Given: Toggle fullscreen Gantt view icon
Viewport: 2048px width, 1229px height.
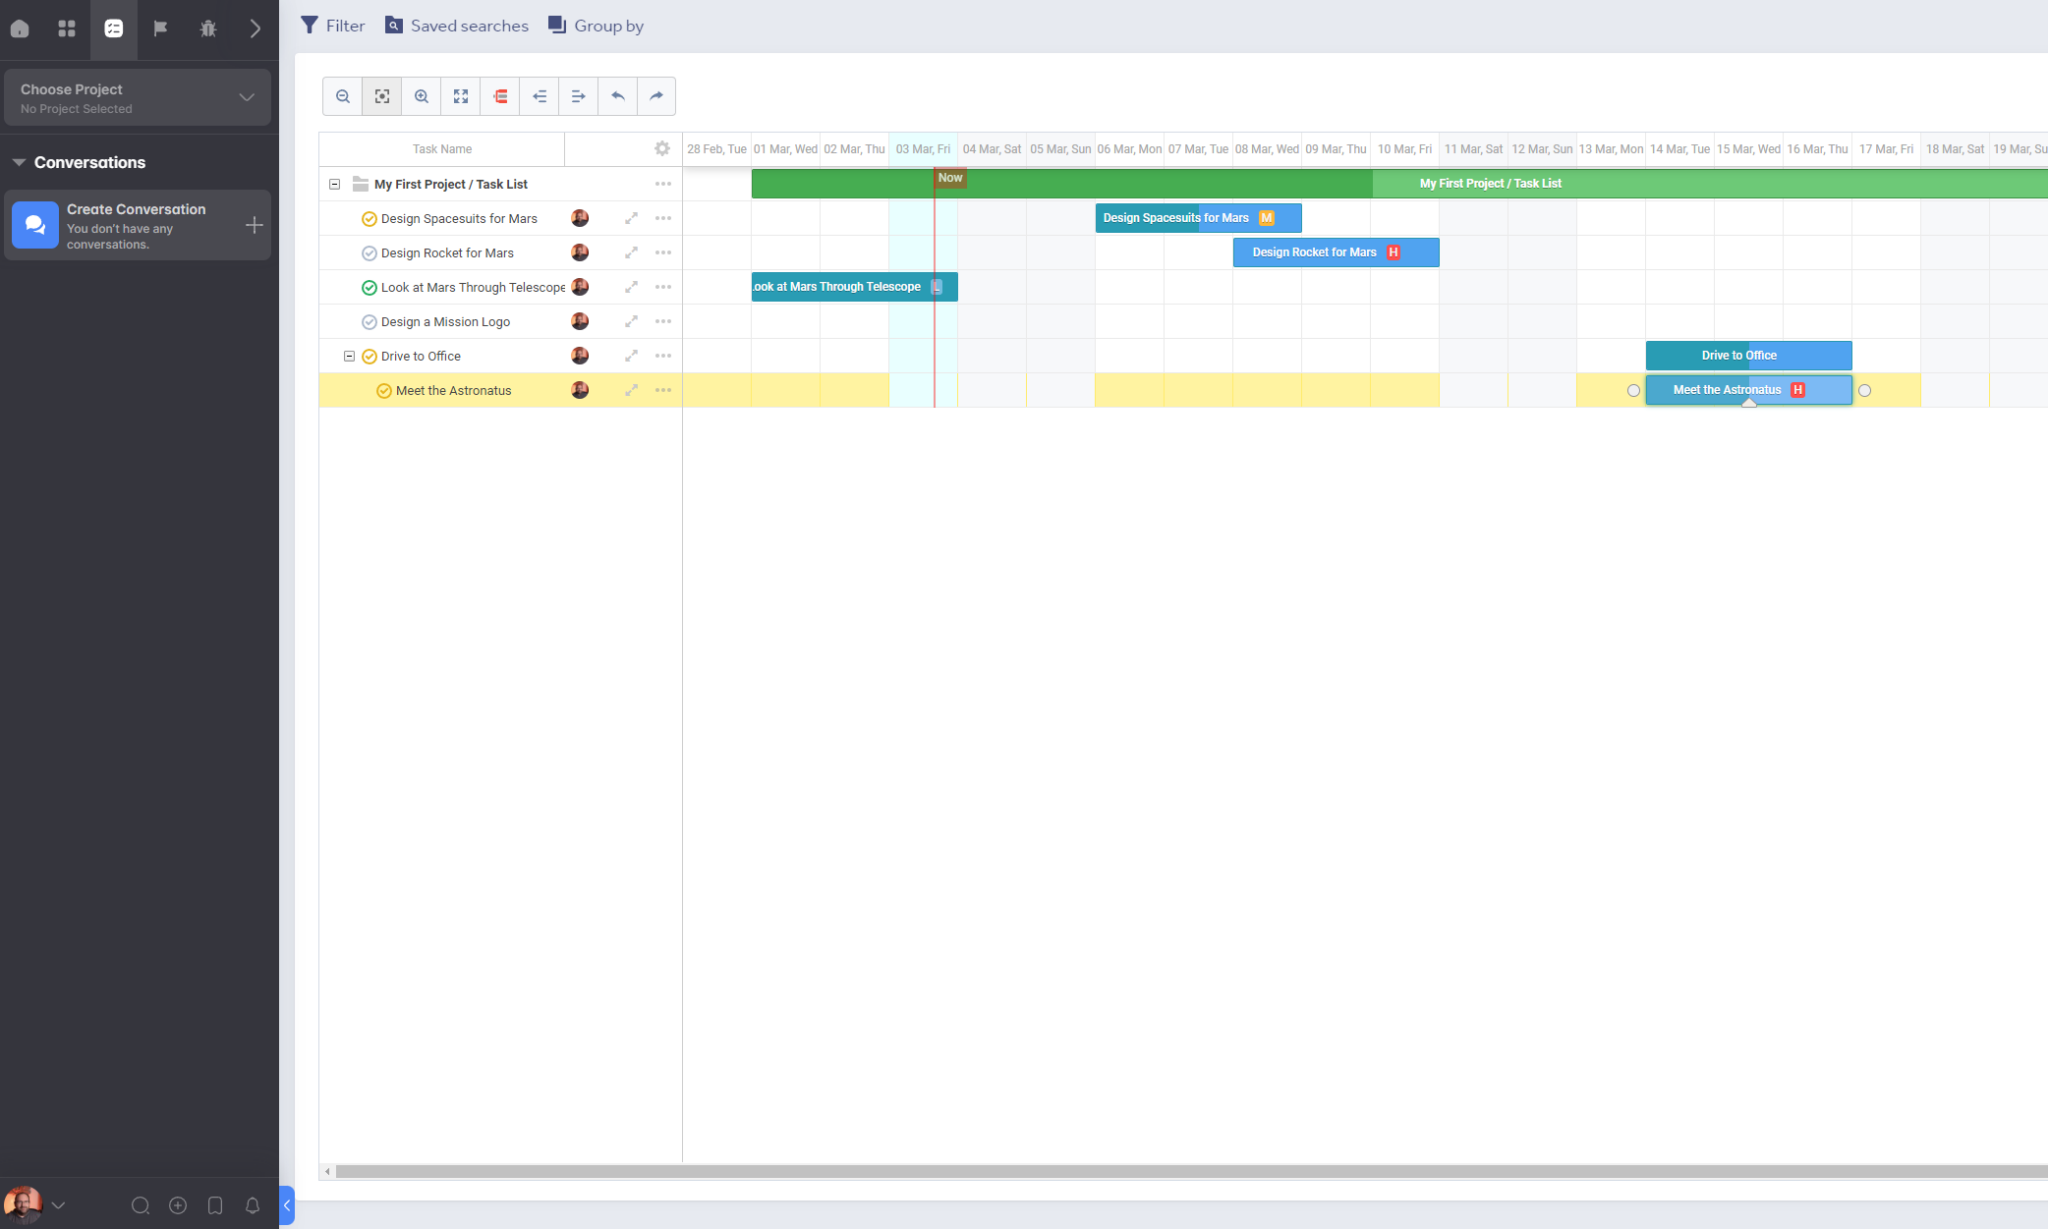Looking at the screenshot, I should (x=460, y=96).
